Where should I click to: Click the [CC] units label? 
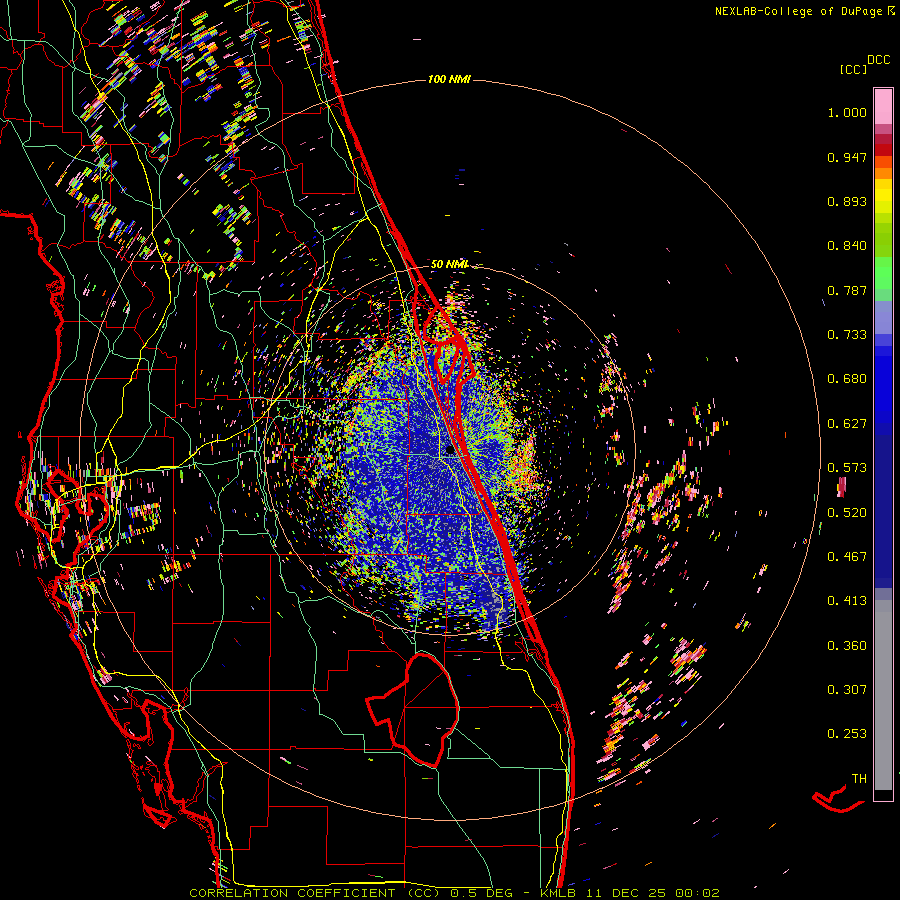853,69
